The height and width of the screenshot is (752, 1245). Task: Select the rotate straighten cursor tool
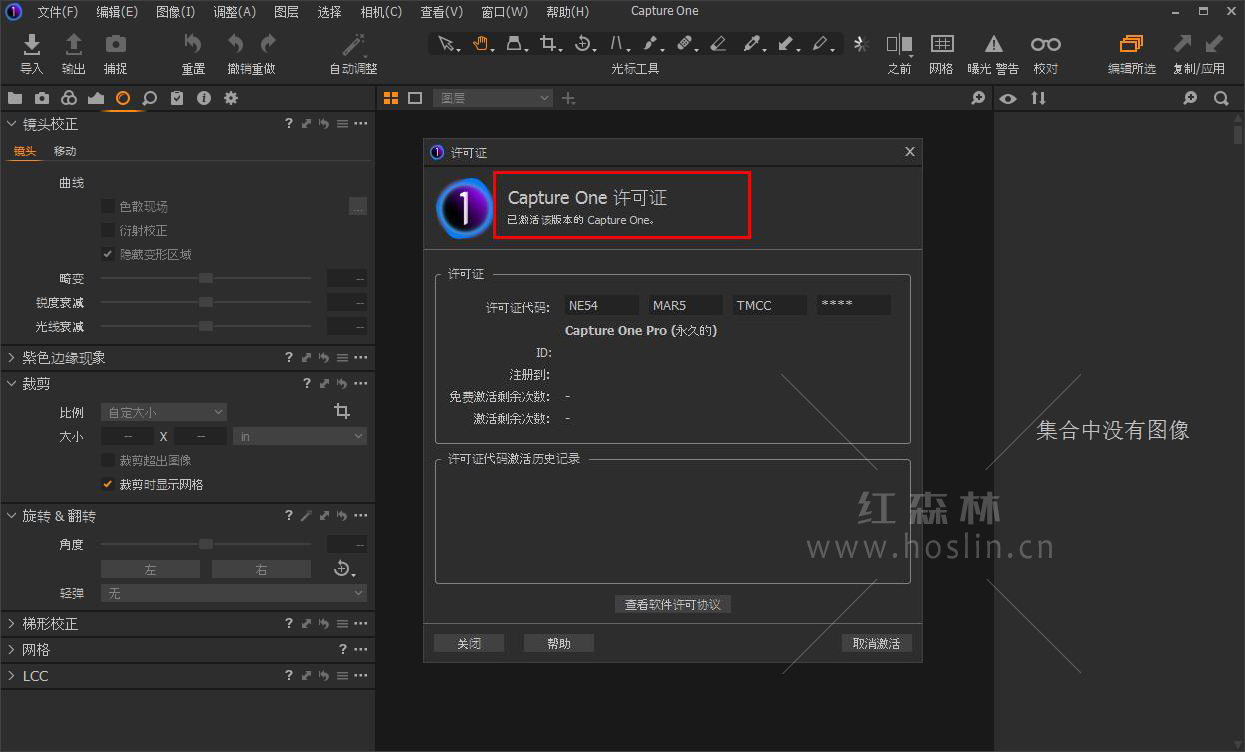(583, 44)
